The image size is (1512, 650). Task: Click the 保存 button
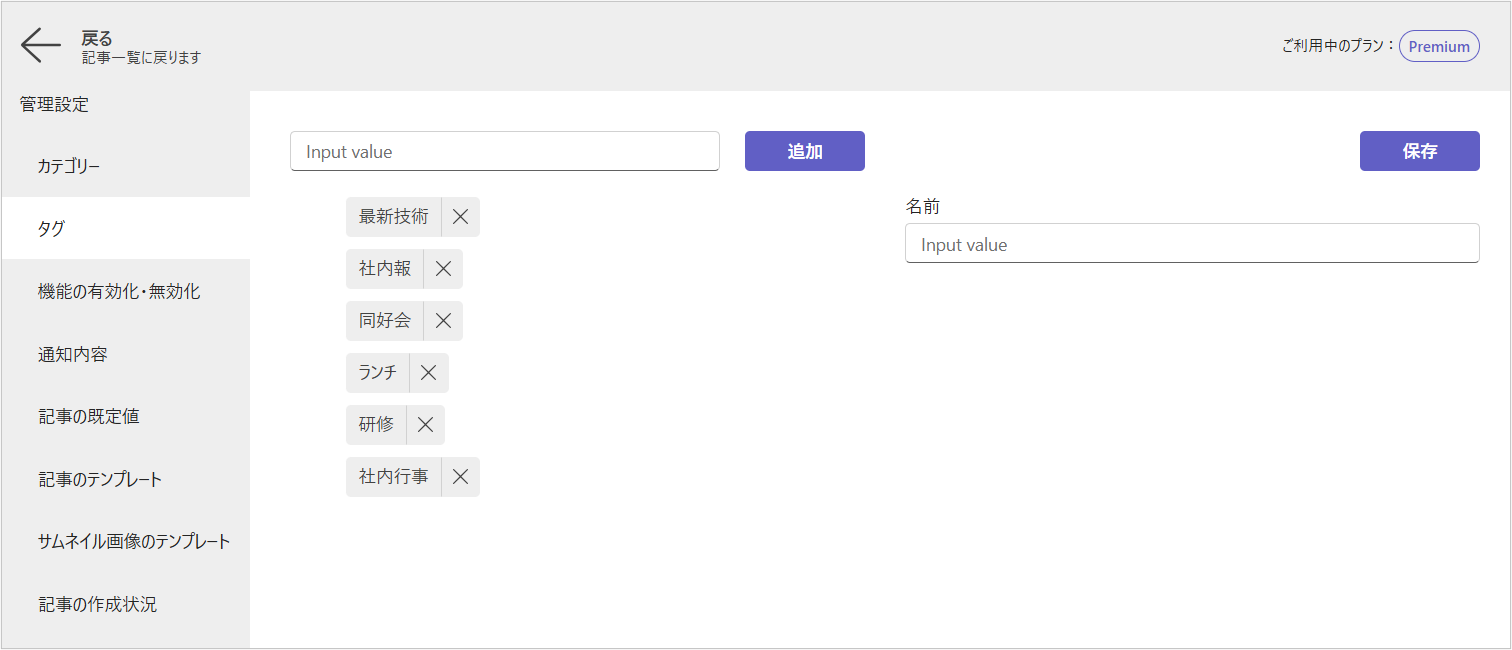click(x=1419, y=151)
